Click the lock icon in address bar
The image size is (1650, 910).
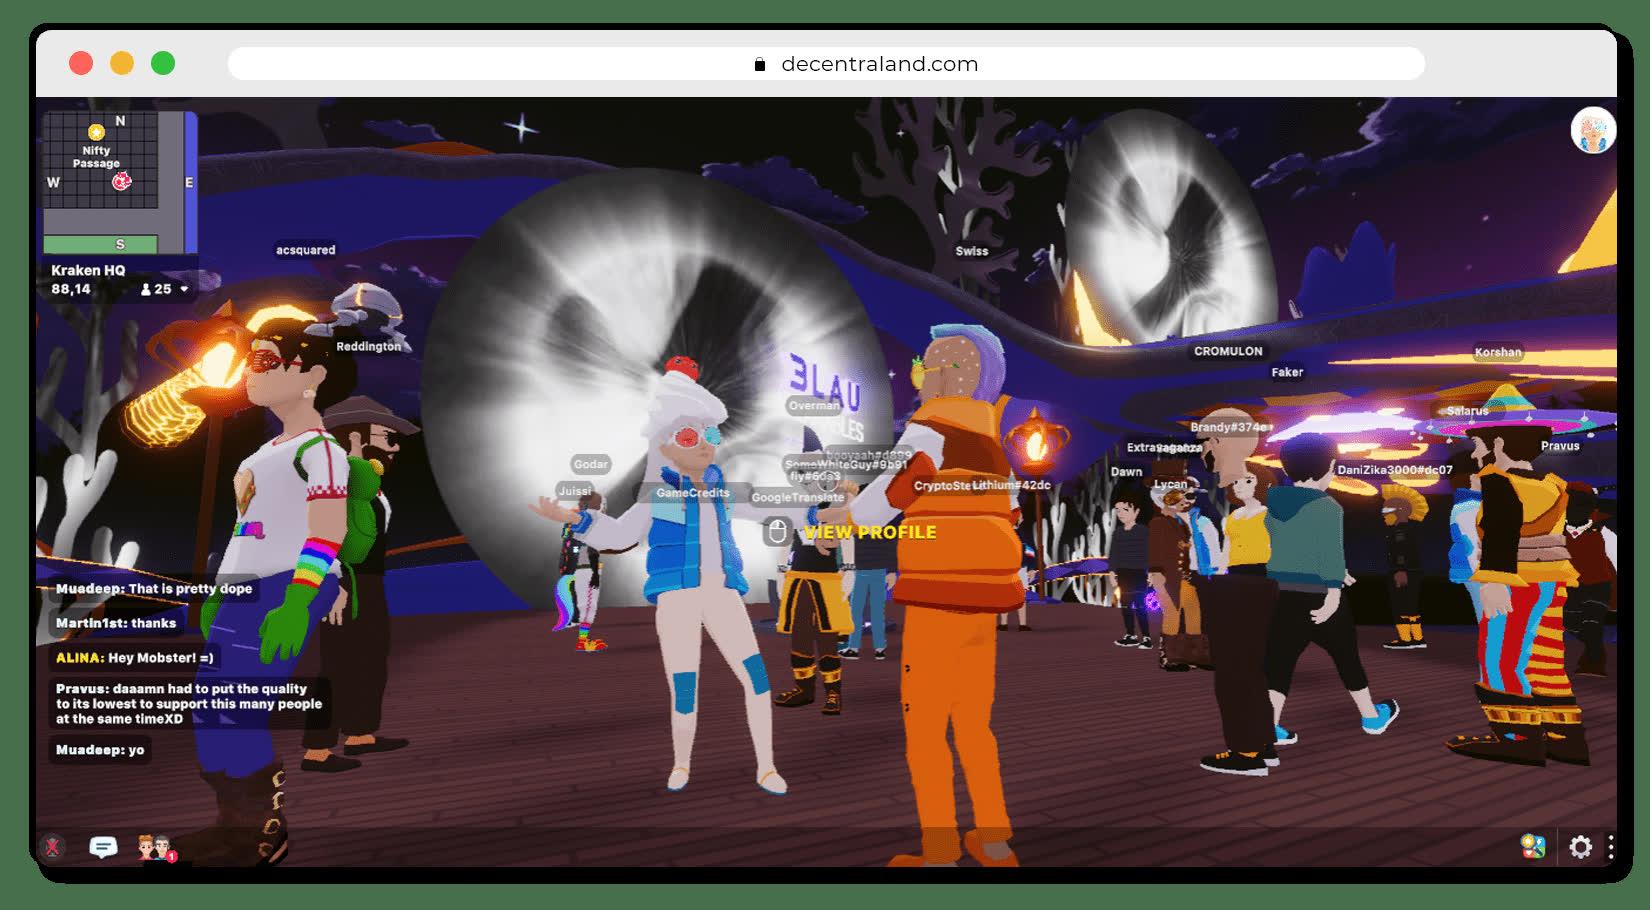pyautogui.click(x=760, y=64)
